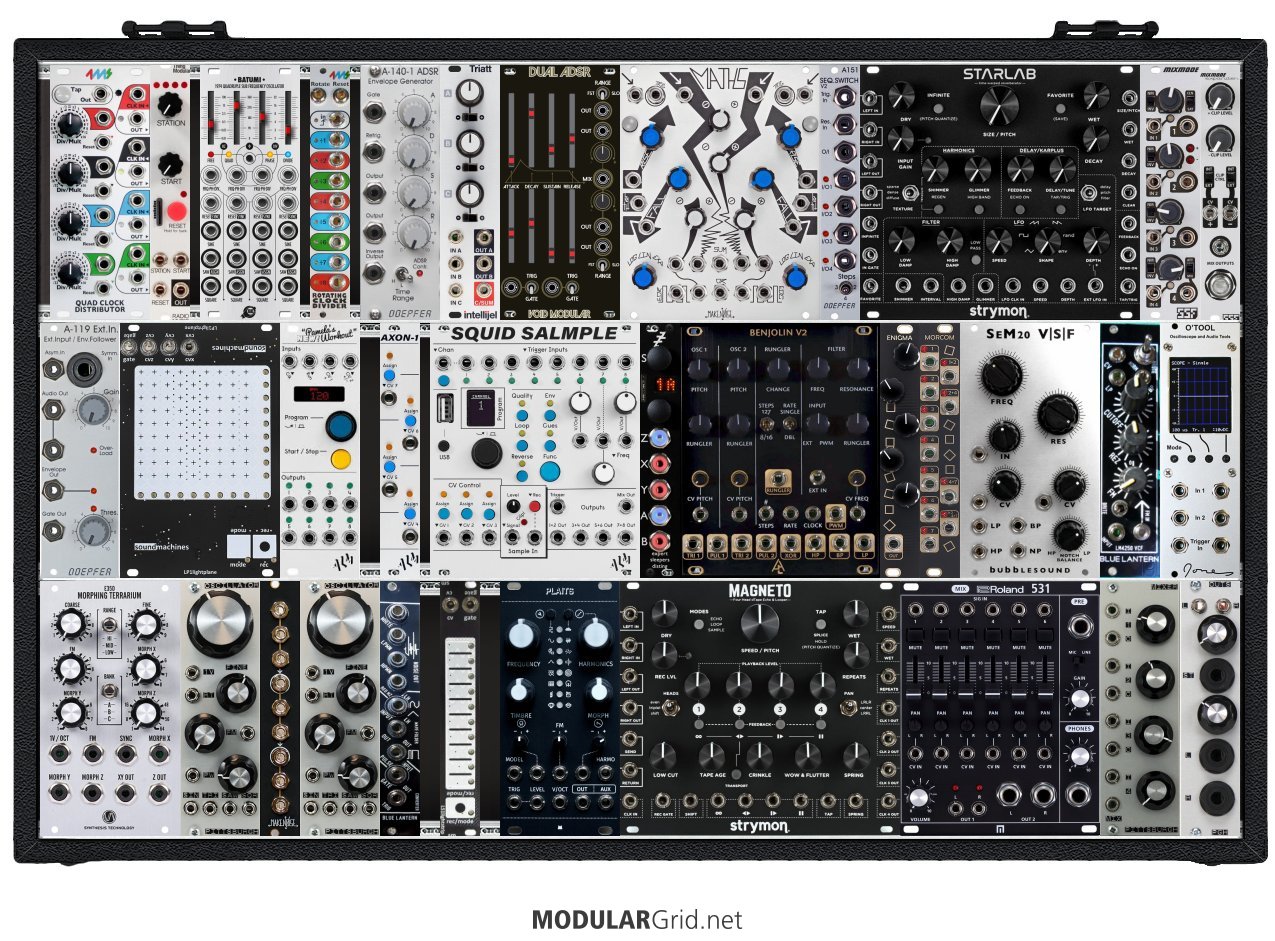This screenshot has width=1275, height=941.
Task: Turn the S knob on disting
Action: (661, 357)
